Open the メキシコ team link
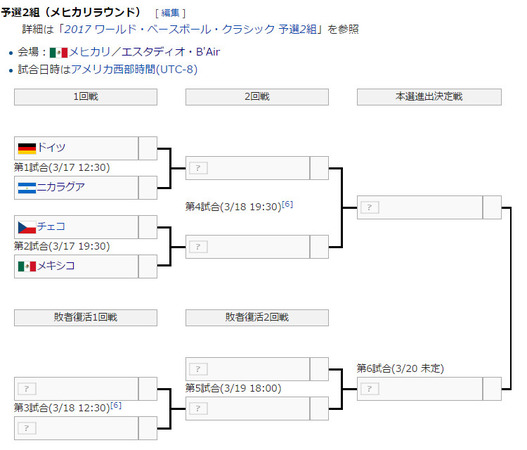This screenshot has width=527, height=450. [x=56, y=266]
